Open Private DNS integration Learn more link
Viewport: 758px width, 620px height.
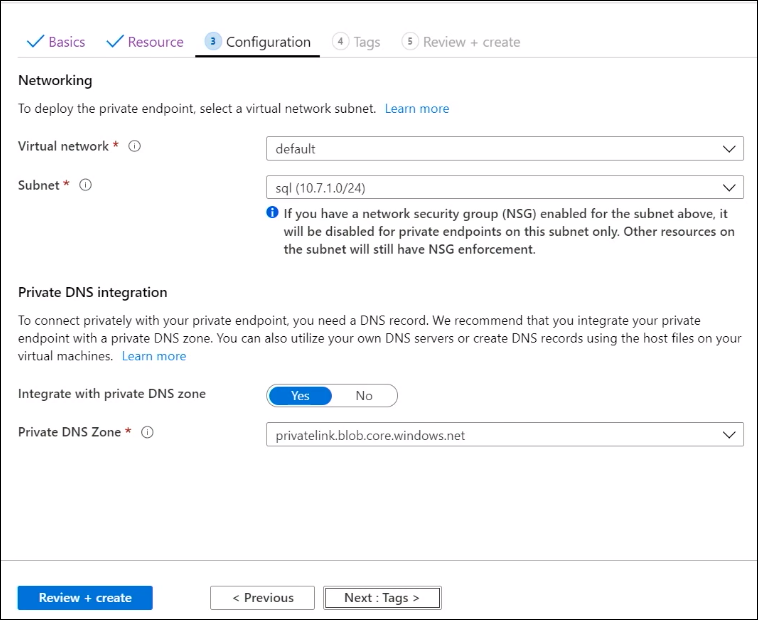click(x=154, y=356)
